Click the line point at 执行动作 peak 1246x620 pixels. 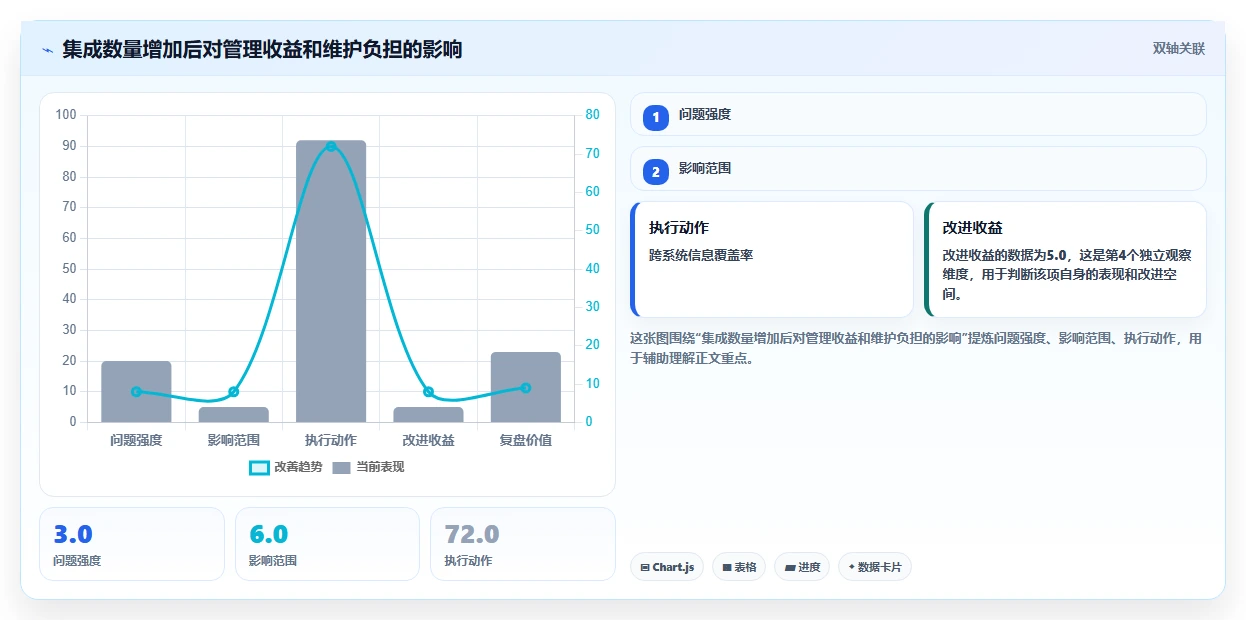(x=331, y=146)
